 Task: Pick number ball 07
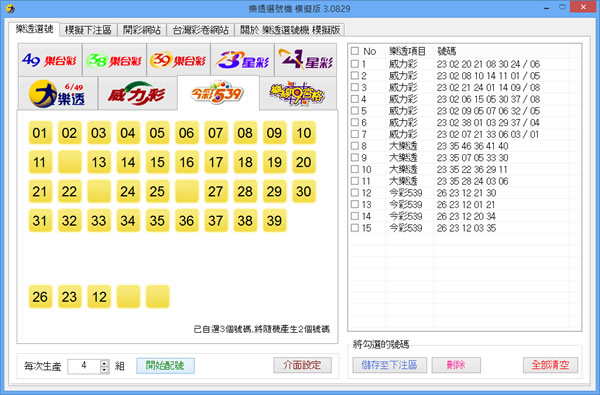click(x=216, y=133)
